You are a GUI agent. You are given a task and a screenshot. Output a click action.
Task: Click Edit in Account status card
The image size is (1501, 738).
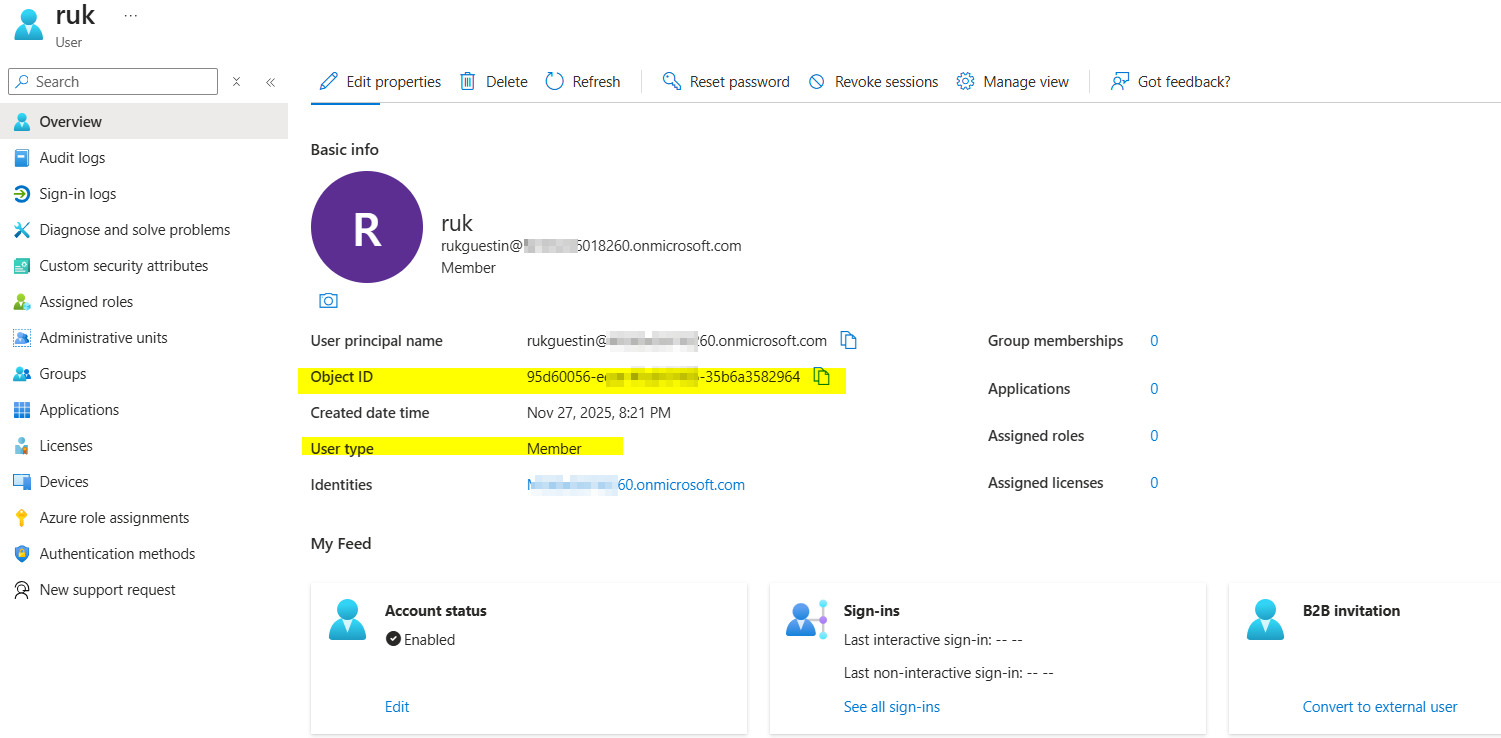pos(397,706)
